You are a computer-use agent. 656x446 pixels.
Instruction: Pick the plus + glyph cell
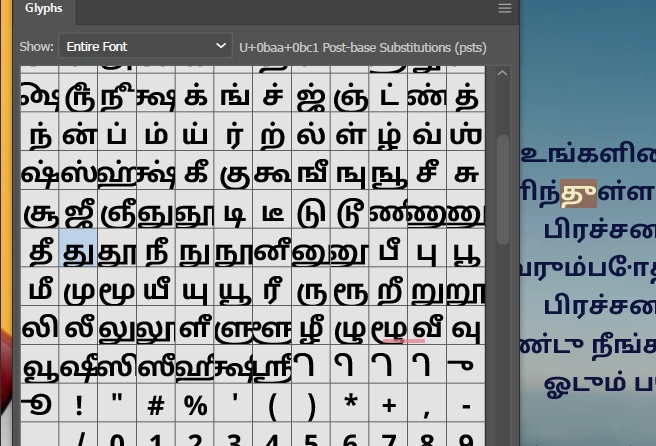pos(389,403)
